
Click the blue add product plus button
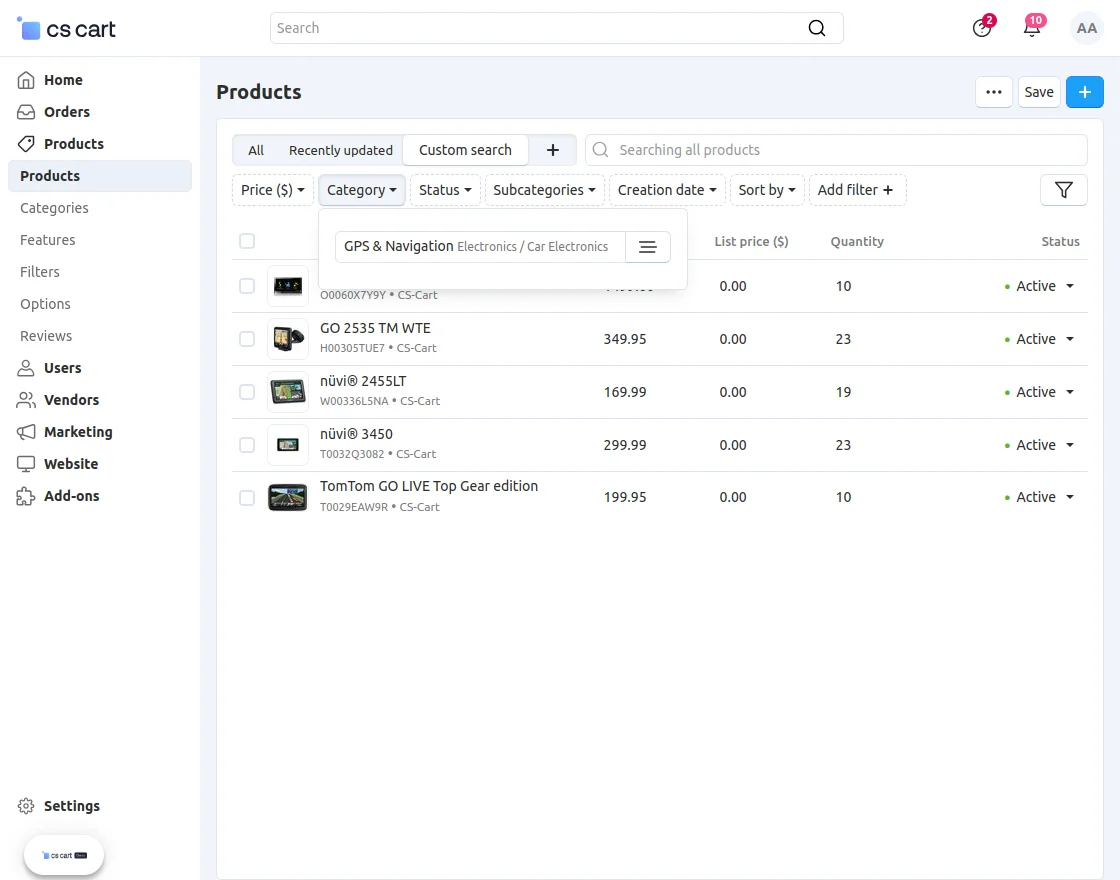click(1085, 92)
